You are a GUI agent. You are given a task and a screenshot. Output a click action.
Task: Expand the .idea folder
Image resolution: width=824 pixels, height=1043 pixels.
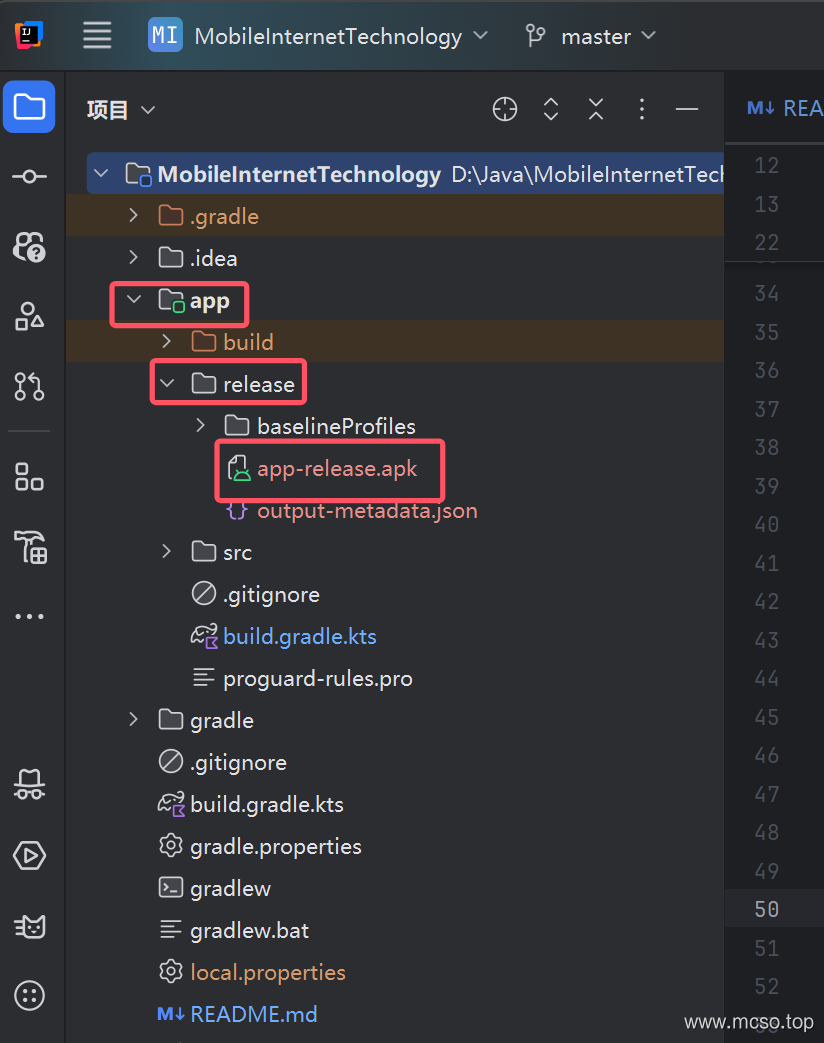pos(134,257)
